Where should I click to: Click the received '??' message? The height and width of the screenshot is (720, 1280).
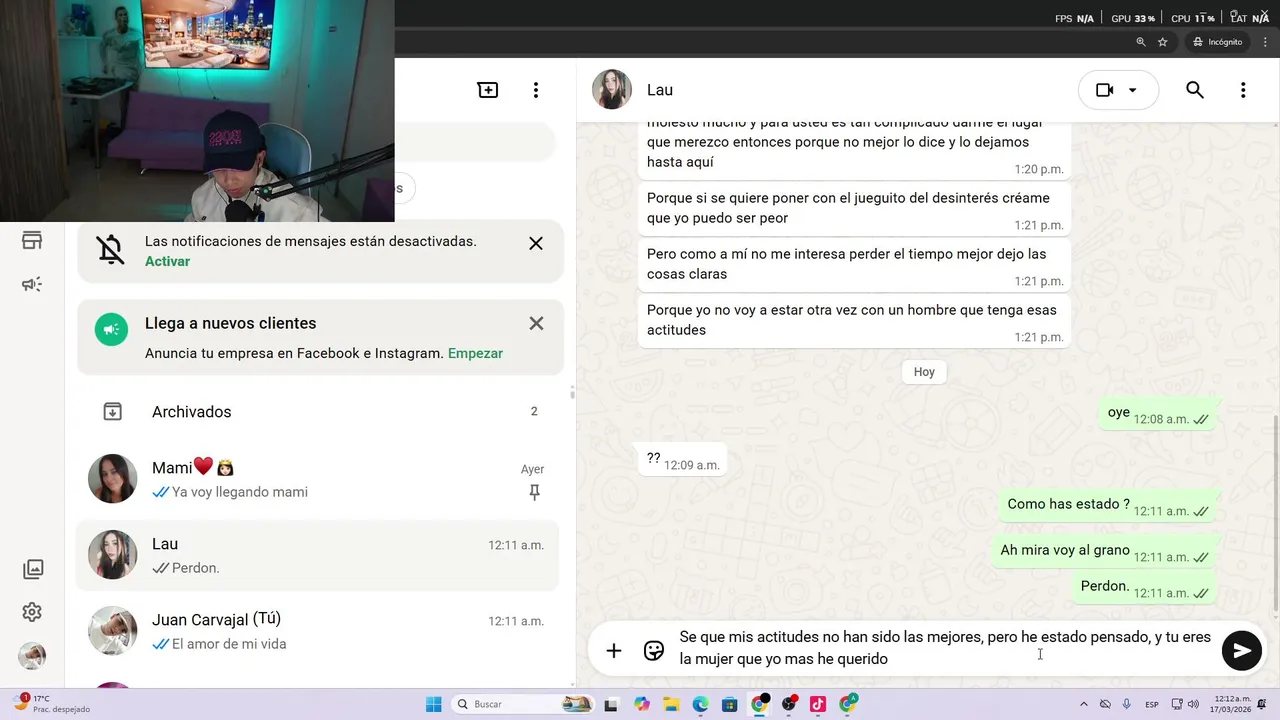[682, 460]
